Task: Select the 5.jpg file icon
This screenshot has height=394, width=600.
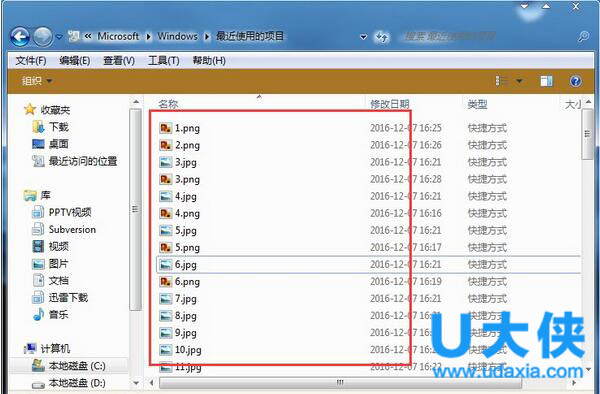Action: pyautogui.click(x=166, y=231)
